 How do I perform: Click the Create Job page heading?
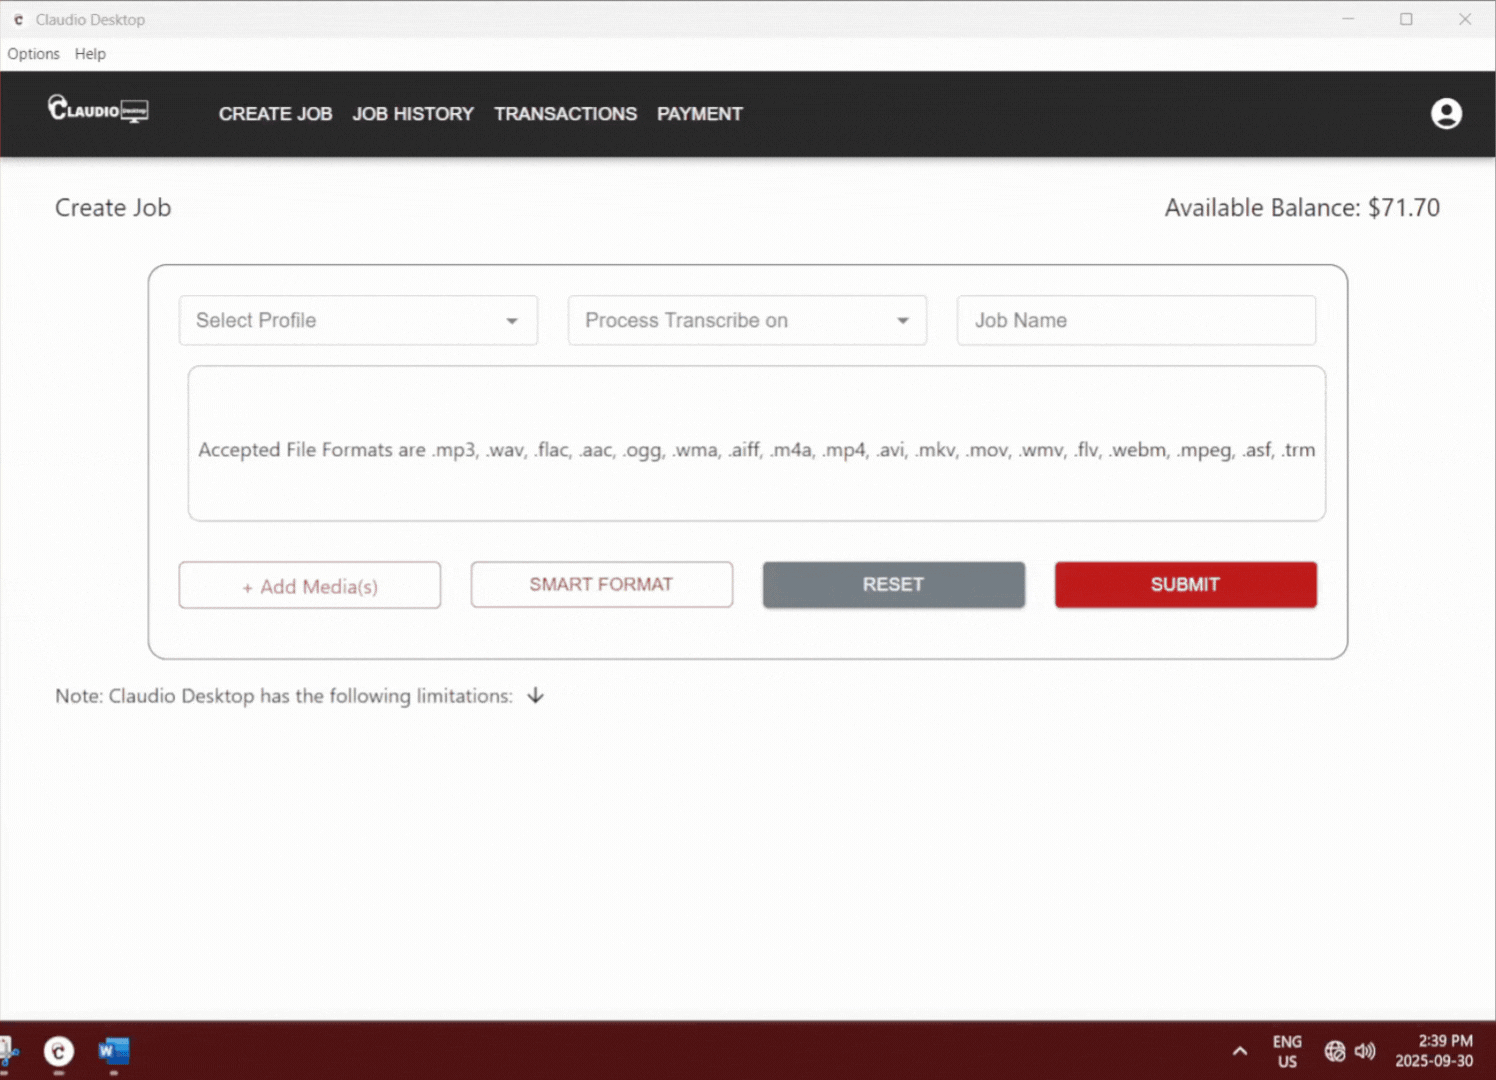coord(113,208)
